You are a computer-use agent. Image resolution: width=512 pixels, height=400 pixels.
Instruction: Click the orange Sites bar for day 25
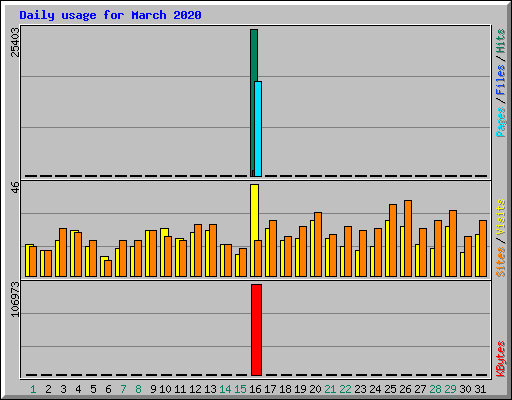(393, 240)
